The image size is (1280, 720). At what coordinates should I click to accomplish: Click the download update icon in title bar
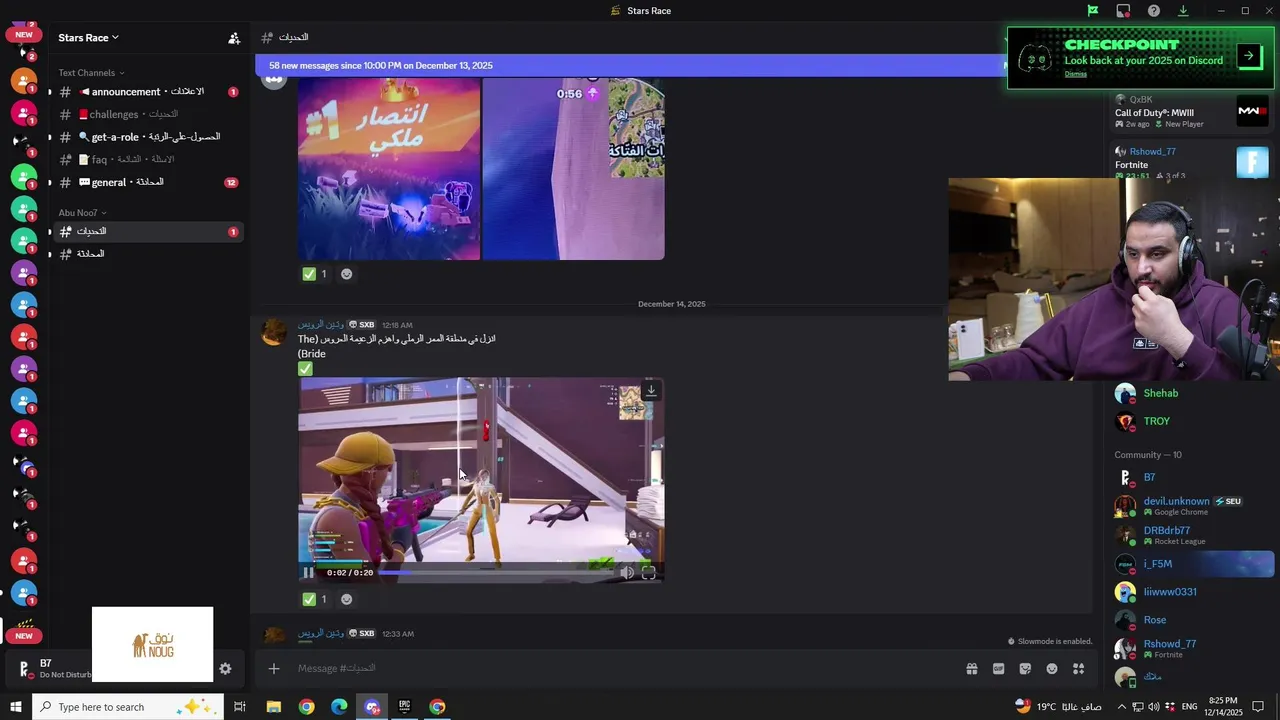(x=1183, y=11)
